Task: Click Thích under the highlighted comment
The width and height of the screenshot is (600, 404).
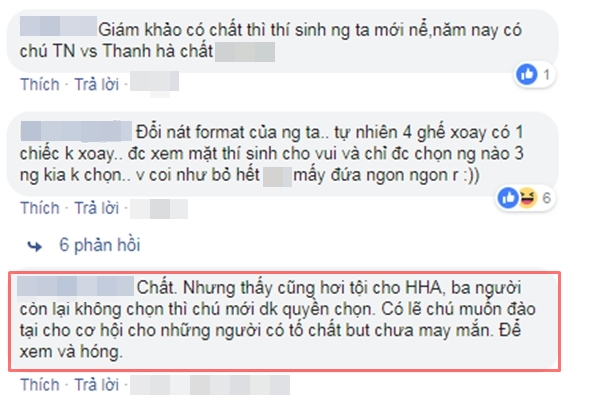Action: (x=40, y=385)
